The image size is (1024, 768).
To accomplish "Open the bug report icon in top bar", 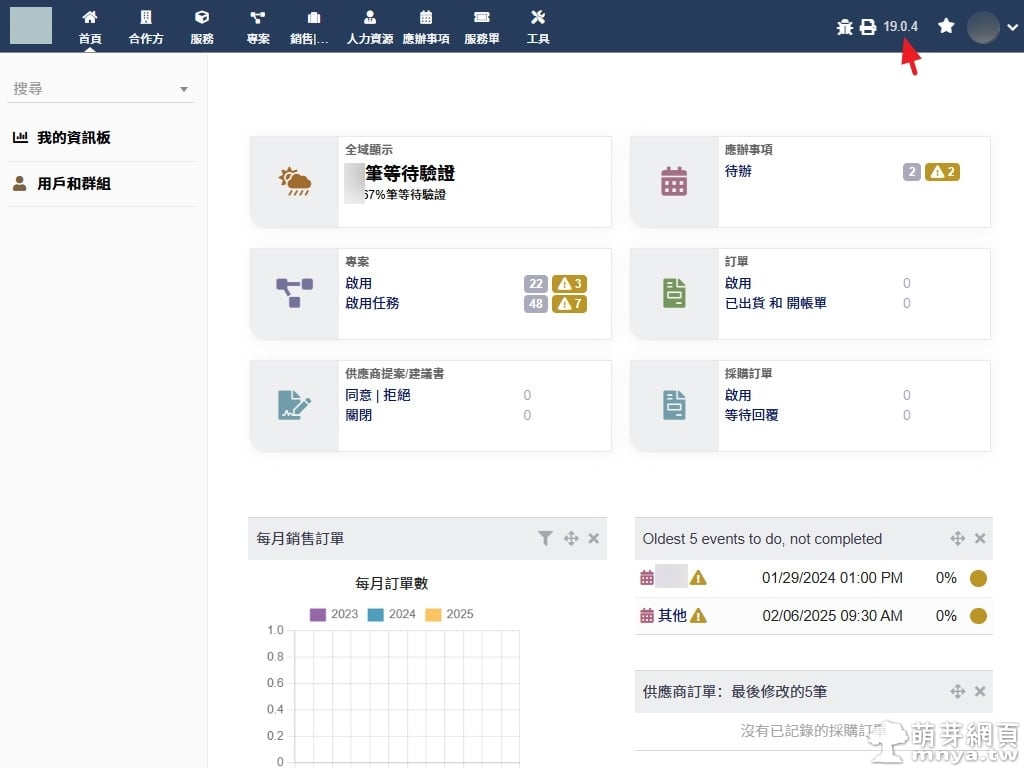I will (x=845, y=27).
